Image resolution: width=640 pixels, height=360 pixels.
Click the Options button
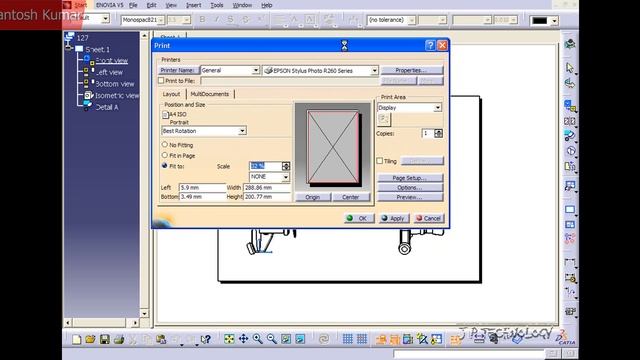(x=410, y=188)
